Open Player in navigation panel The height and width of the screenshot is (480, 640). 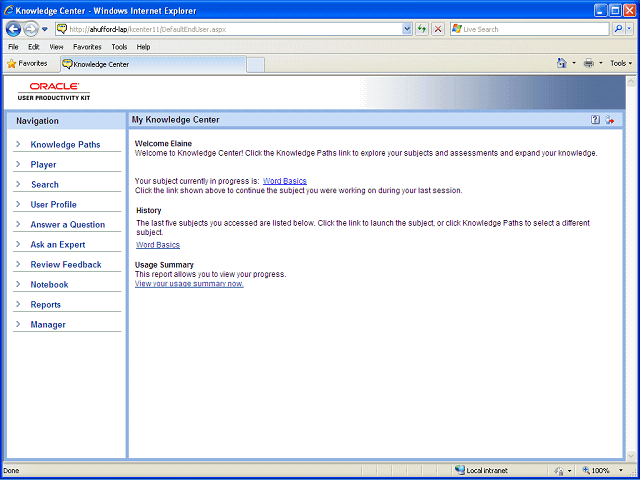[43, 164]
